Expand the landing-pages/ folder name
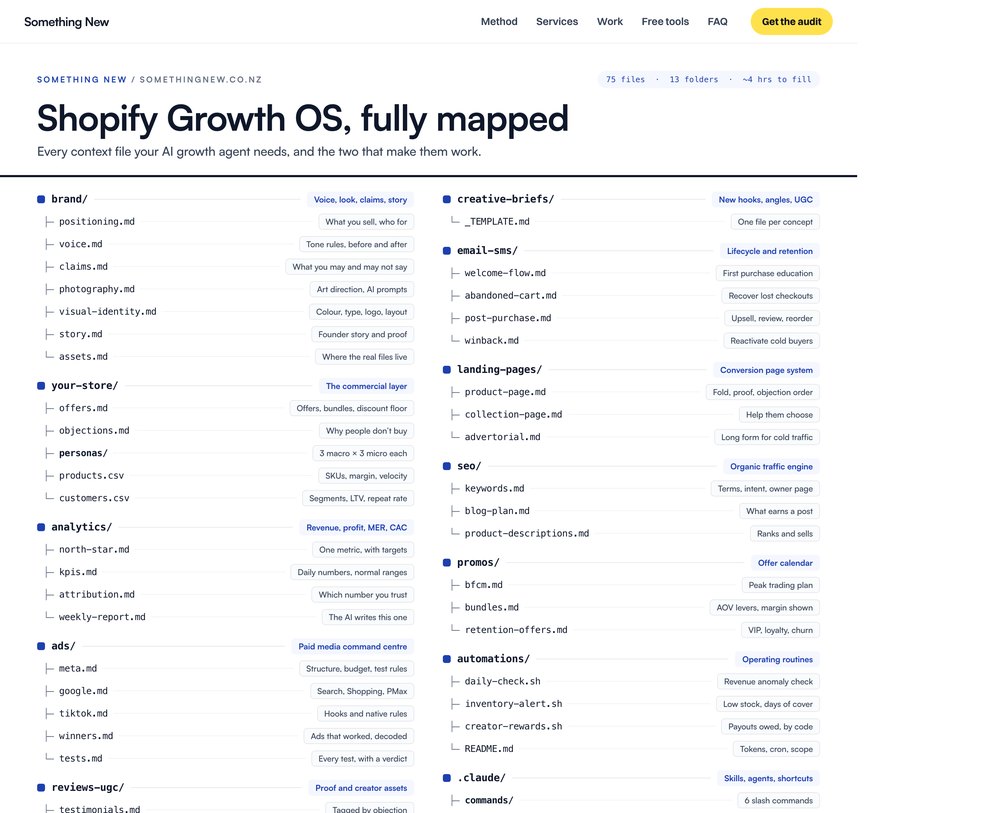The height and width of the screenshot is (813, 1000). point(499,369)
